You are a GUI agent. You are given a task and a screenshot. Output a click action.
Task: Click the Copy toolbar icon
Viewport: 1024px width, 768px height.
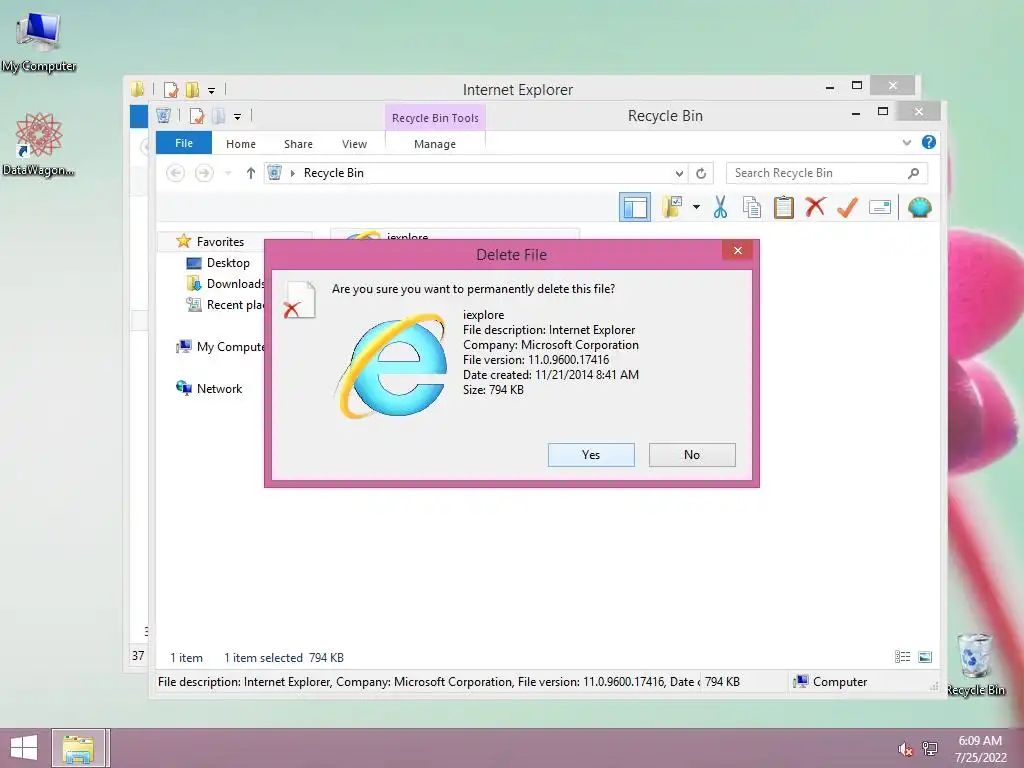pos(752,208)
